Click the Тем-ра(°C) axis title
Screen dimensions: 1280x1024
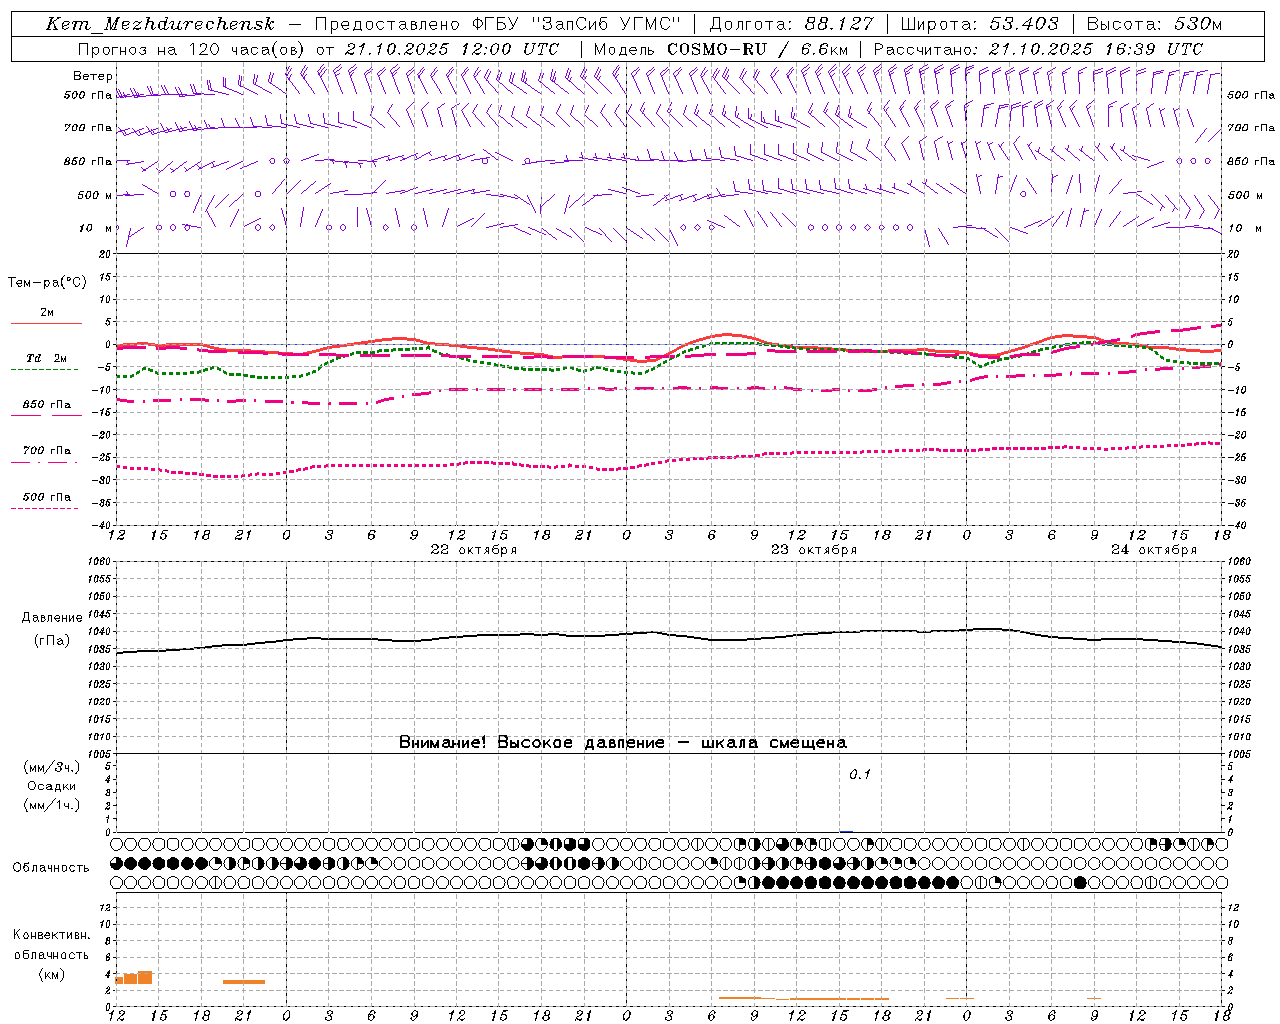coord(47,283)
